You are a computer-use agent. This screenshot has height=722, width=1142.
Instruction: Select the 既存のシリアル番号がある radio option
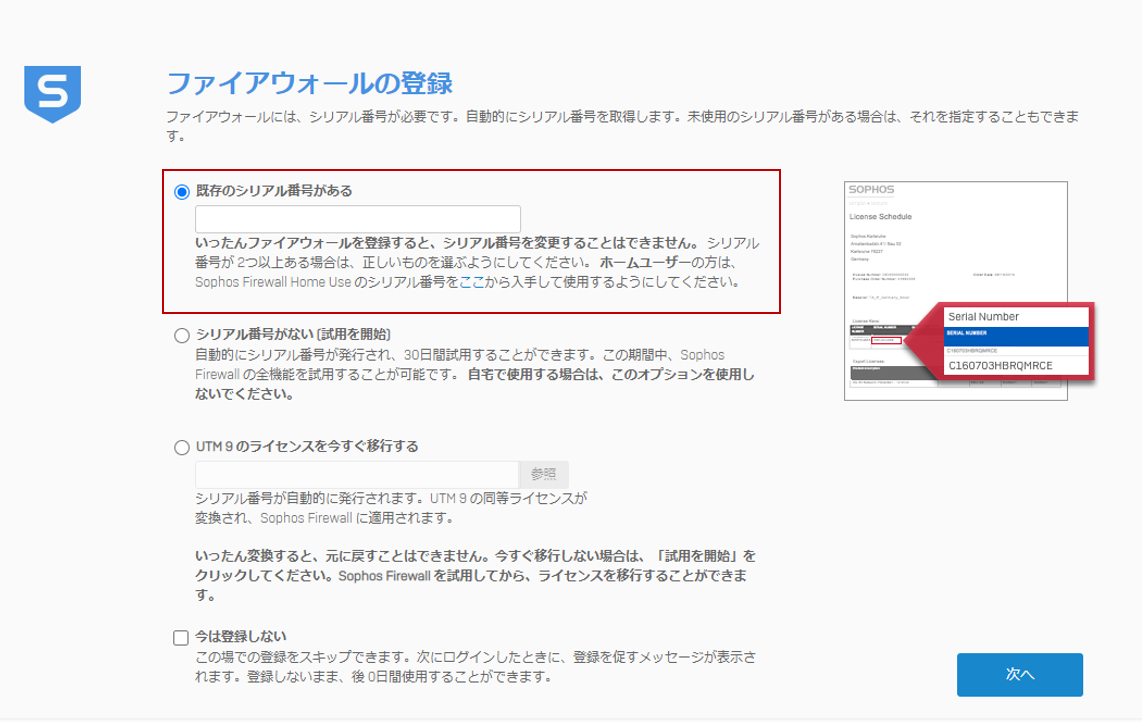pos(182,192)
